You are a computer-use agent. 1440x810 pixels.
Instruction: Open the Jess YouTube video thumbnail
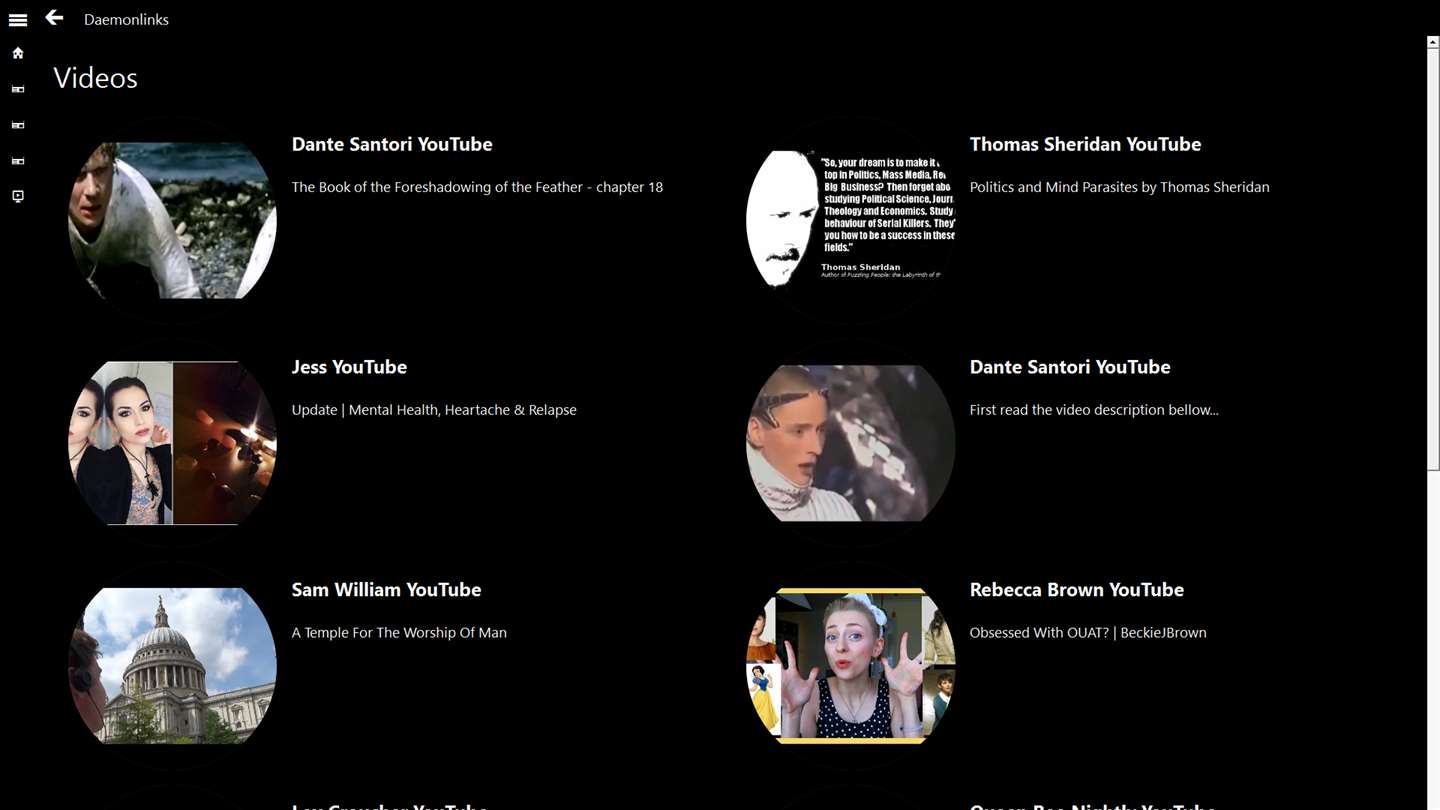[172, 443]
